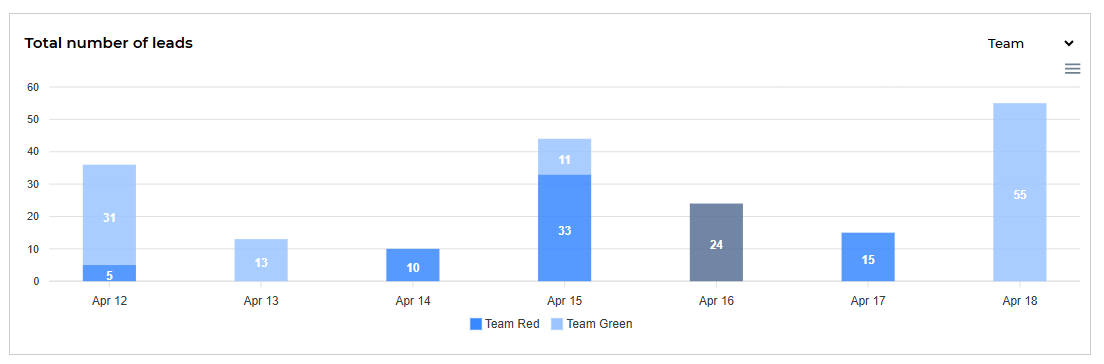Toggle Team Red series in legend
Viewport: 1104px width, 364px height.
click(x=504, y=324)
